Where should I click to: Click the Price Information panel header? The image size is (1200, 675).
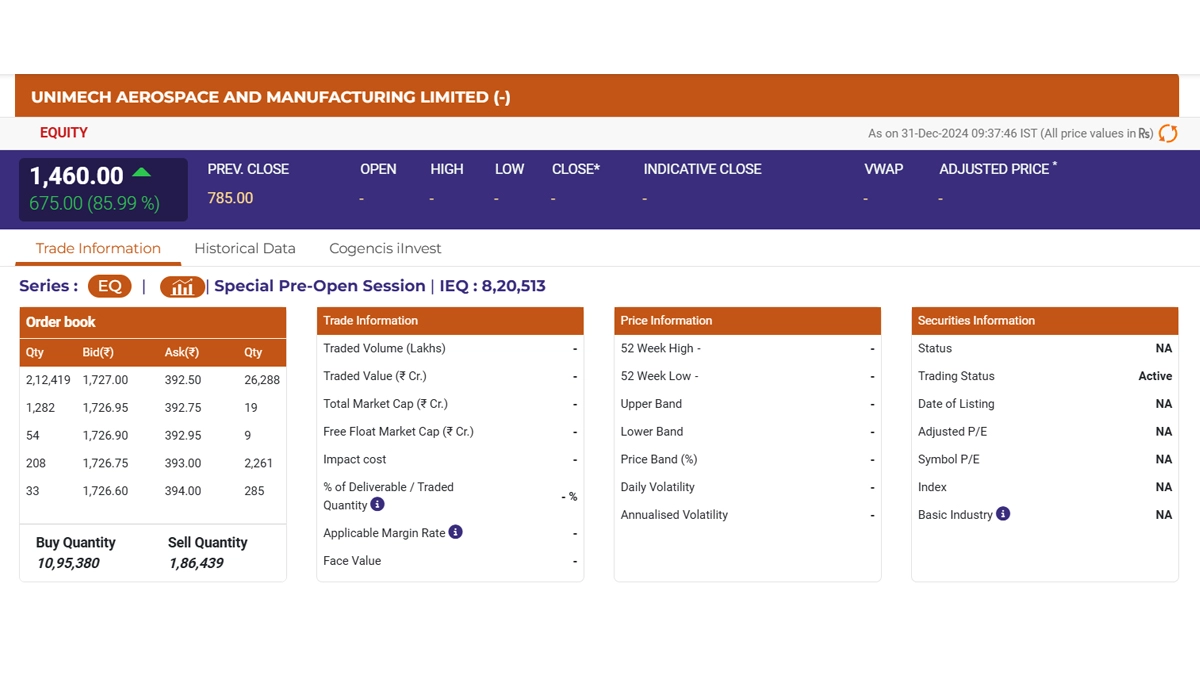pos(747,321)
